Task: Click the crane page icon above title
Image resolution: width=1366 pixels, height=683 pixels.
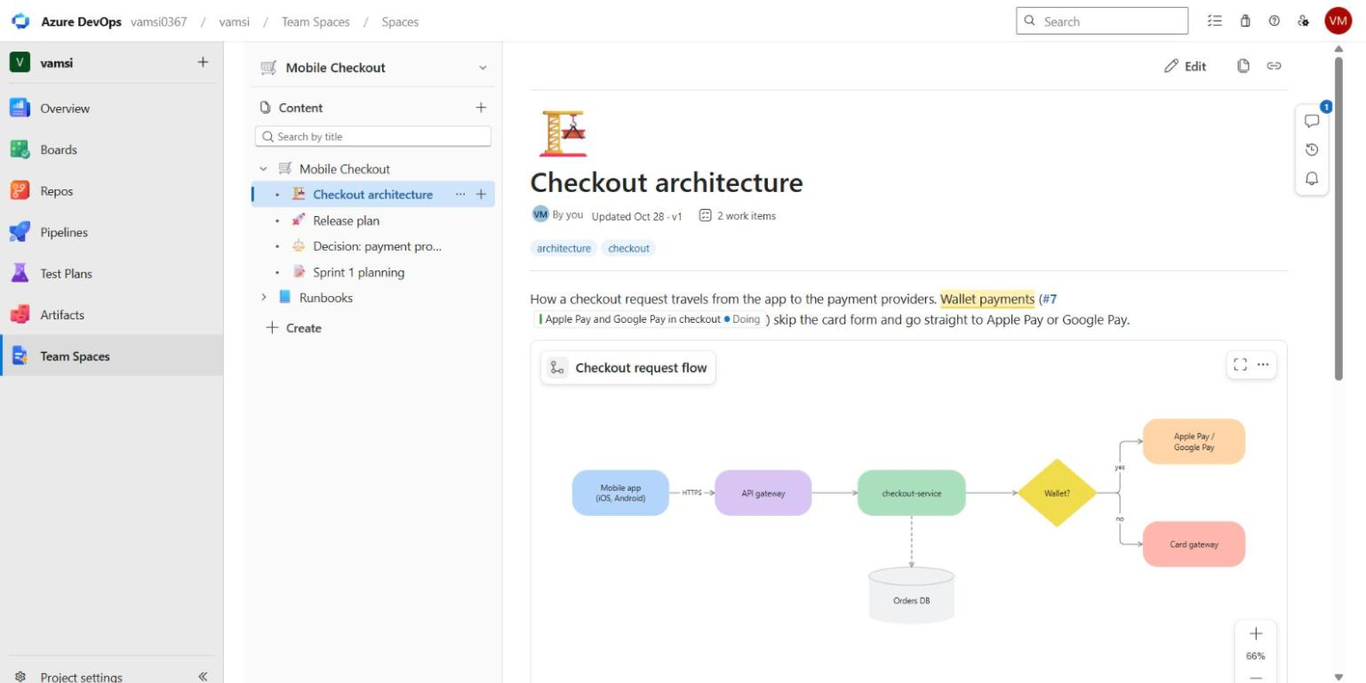Action: tap(563, 133)
